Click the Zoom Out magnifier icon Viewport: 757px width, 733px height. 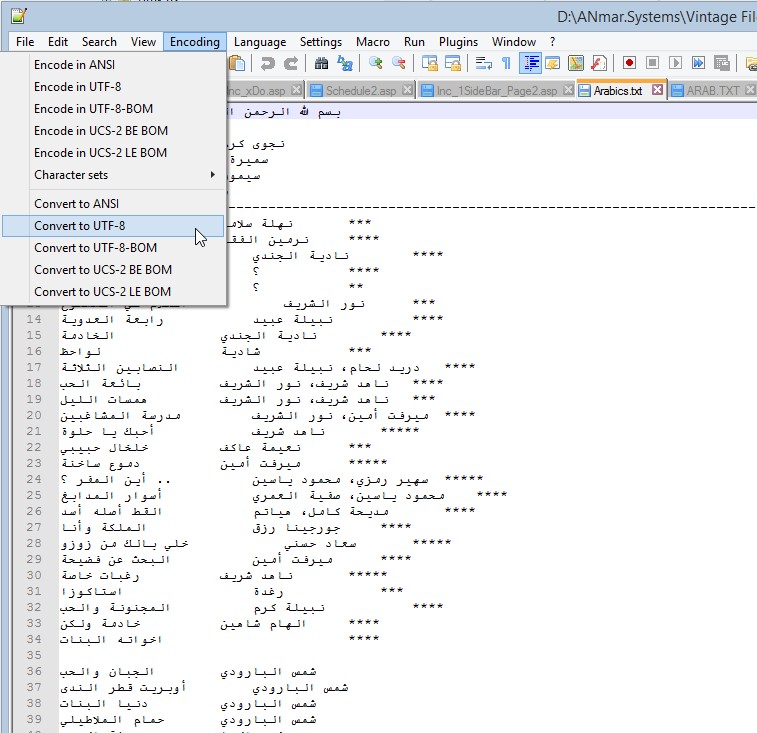(x=399, y=63)
